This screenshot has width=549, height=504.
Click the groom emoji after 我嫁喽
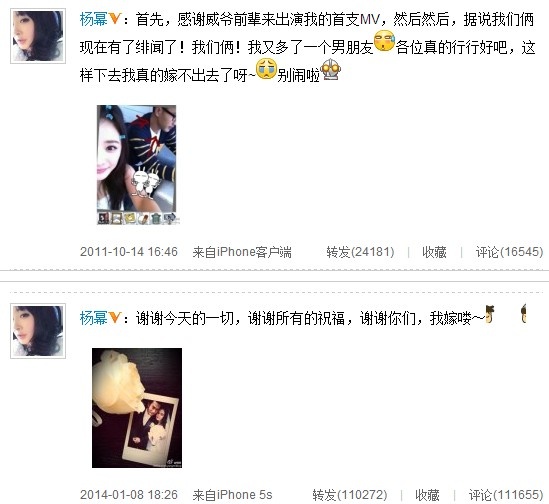coord(490,313)
